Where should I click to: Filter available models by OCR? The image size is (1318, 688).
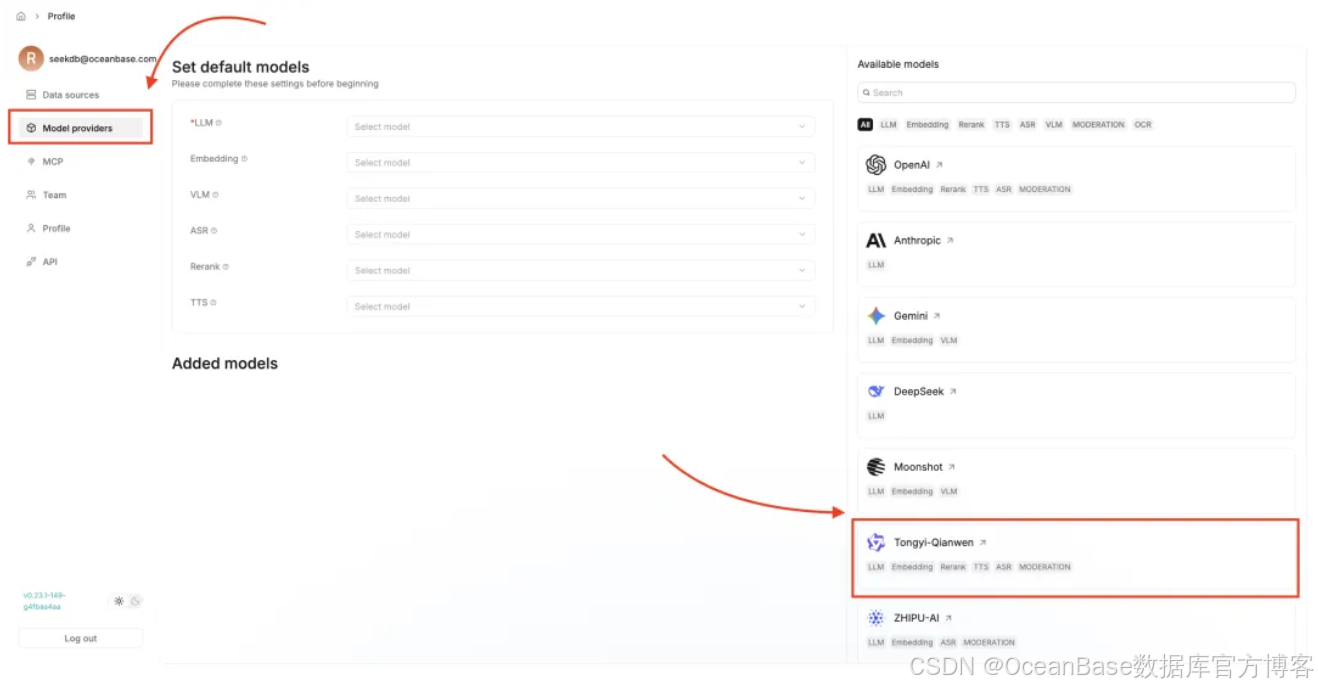(x=1143, y=125)
